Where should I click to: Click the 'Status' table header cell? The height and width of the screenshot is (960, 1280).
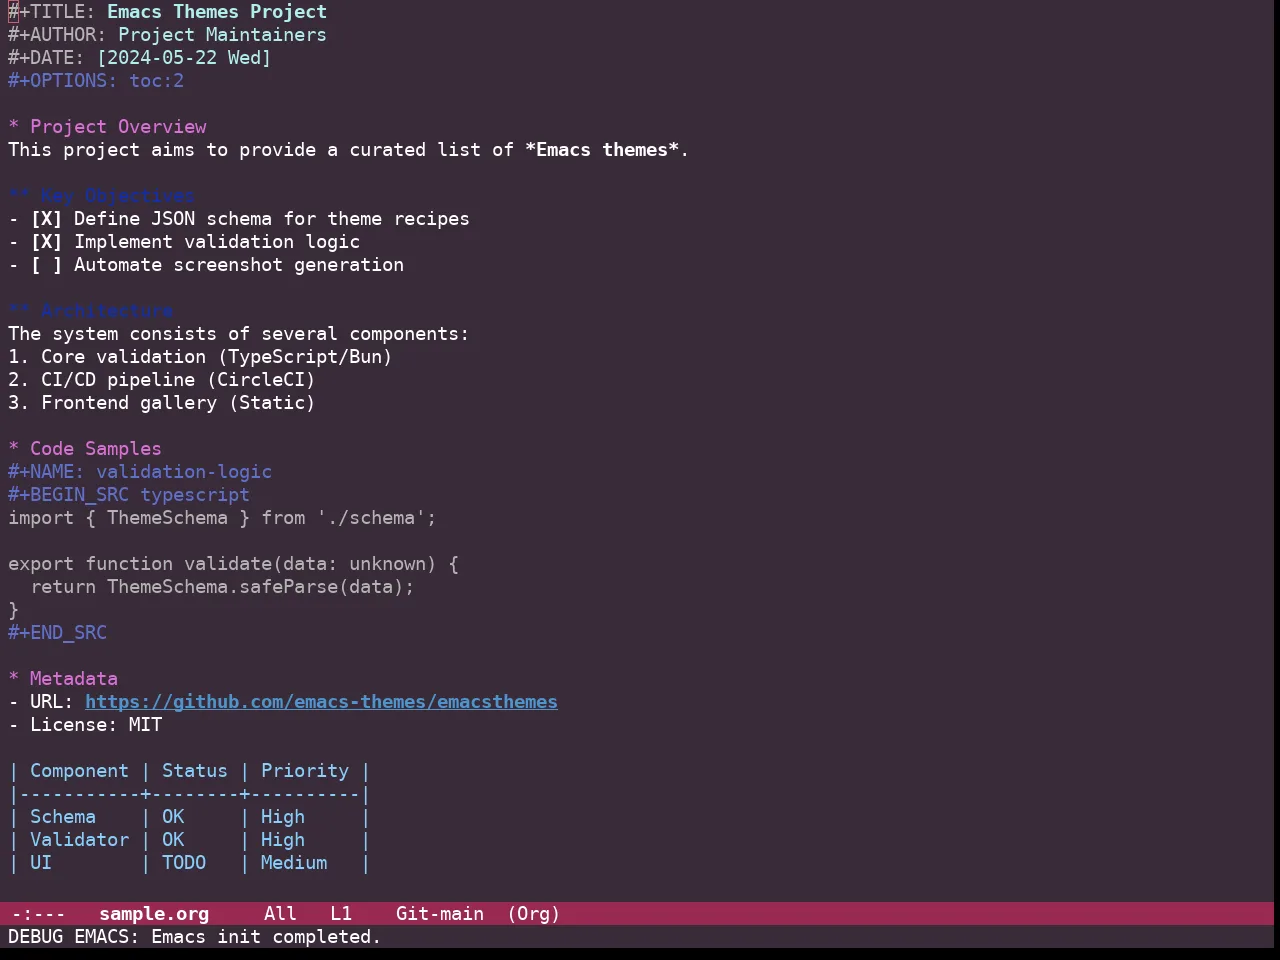195,771
